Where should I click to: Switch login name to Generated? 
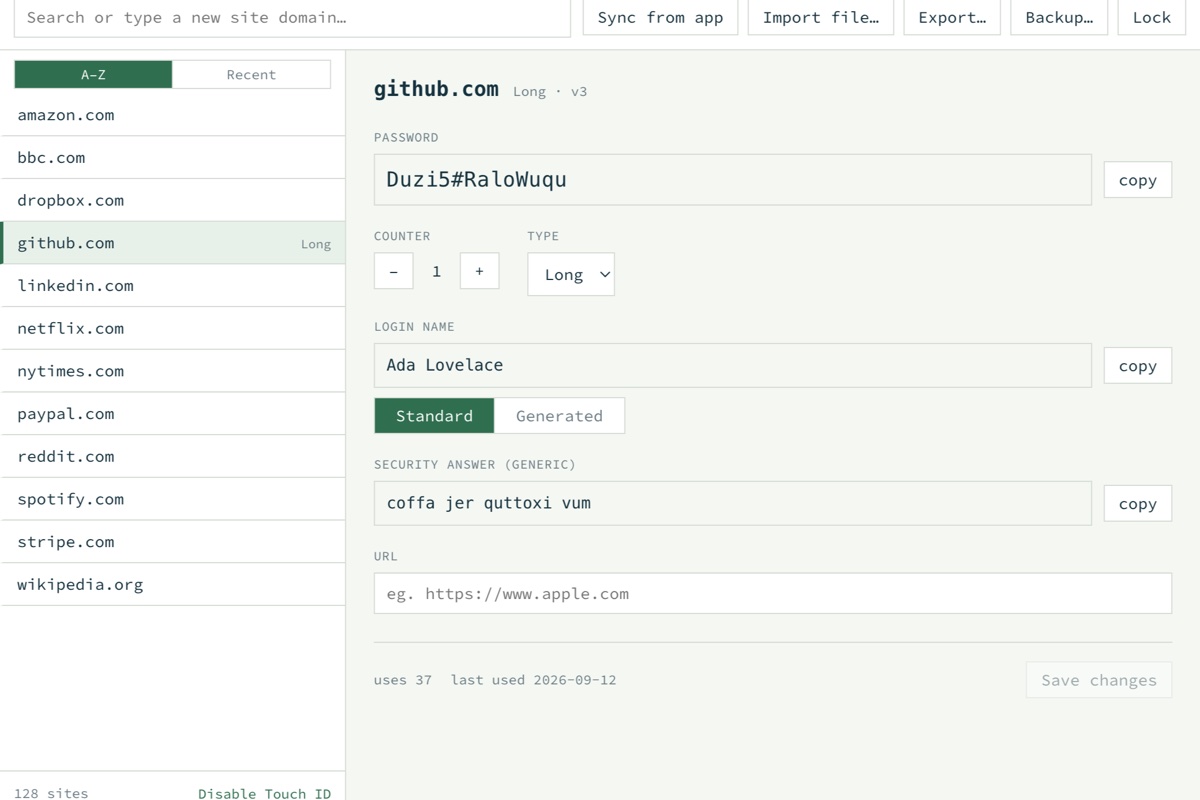click(x=560, y=416)
